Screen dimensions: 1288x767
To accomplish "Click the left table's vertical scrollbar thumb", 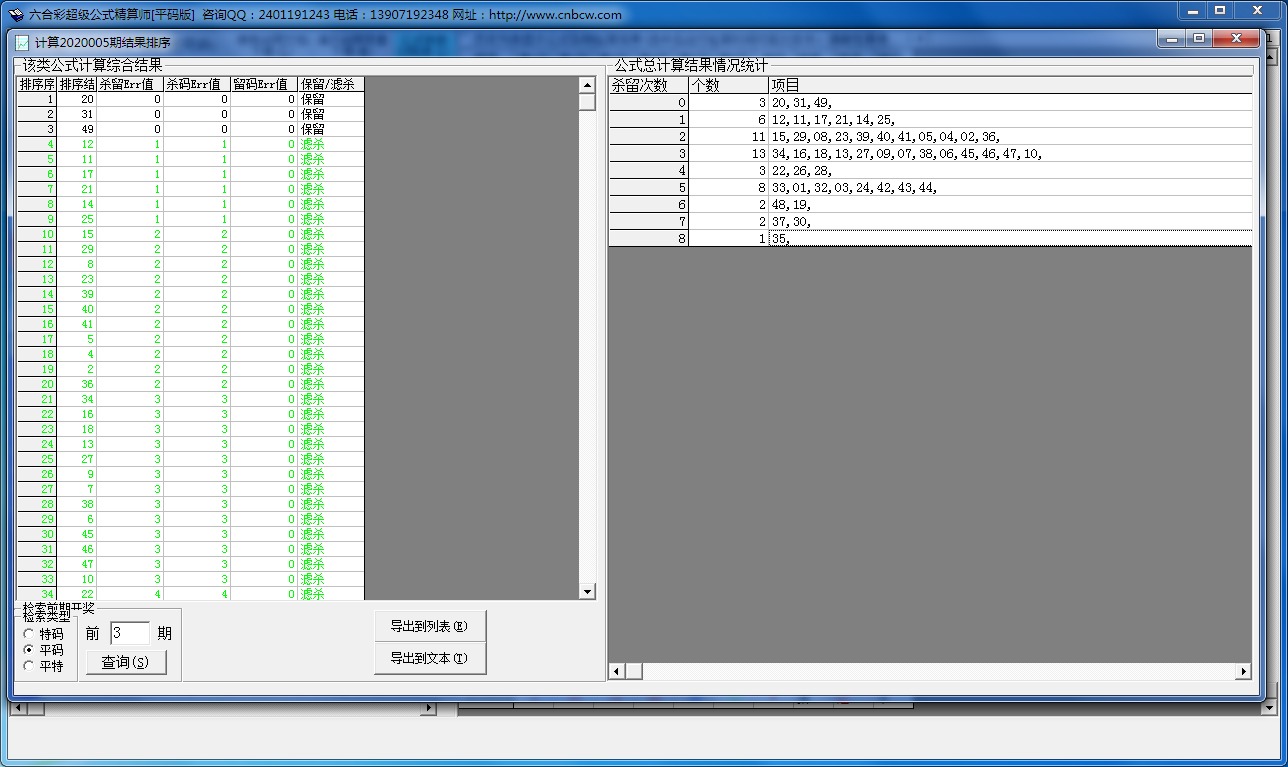I will (x=587, y=102).
